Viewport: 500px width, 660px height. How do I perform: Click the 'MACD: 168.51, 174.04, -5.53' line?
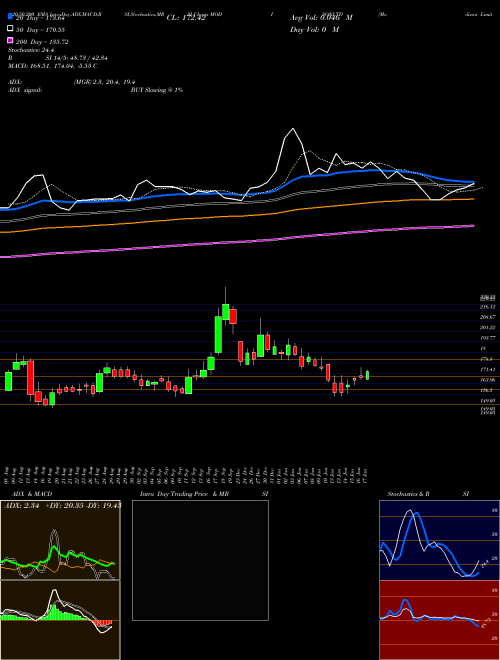pyautogui.click(x=53, y=66)
